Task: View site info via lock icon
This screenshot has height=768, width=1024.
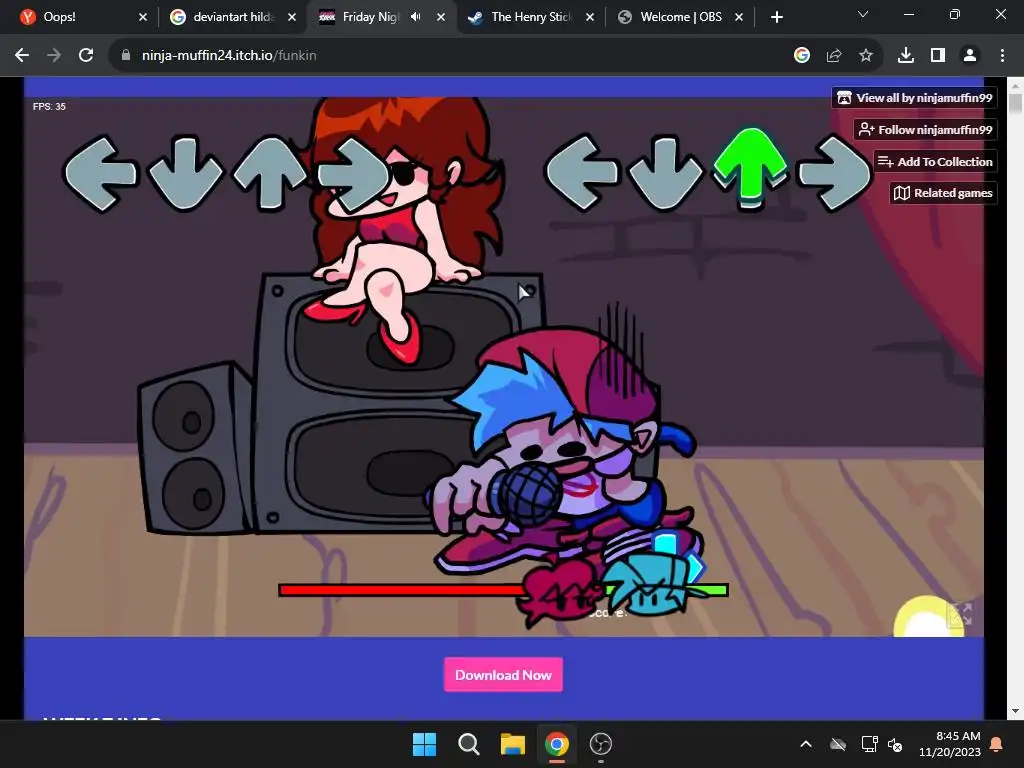Action: pos(126,56)
